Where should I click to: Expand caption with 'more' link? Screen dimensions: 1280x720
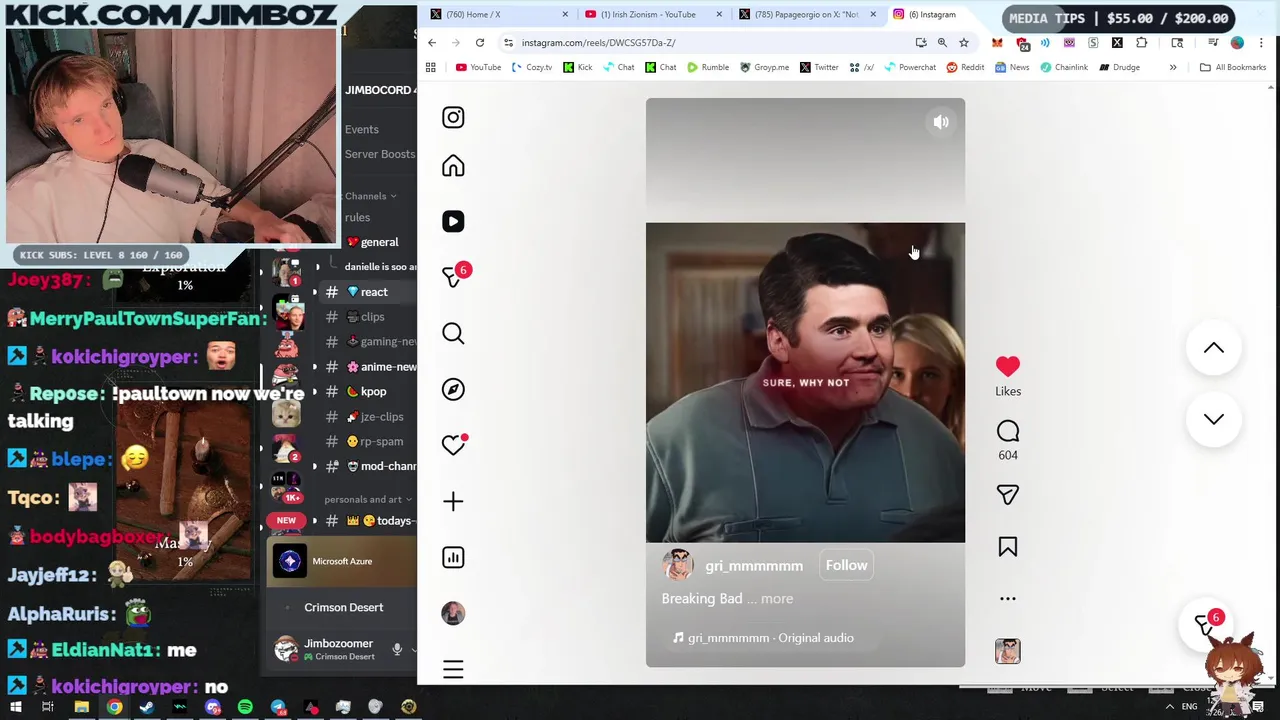pyautogui.click(x=777, y=599)
